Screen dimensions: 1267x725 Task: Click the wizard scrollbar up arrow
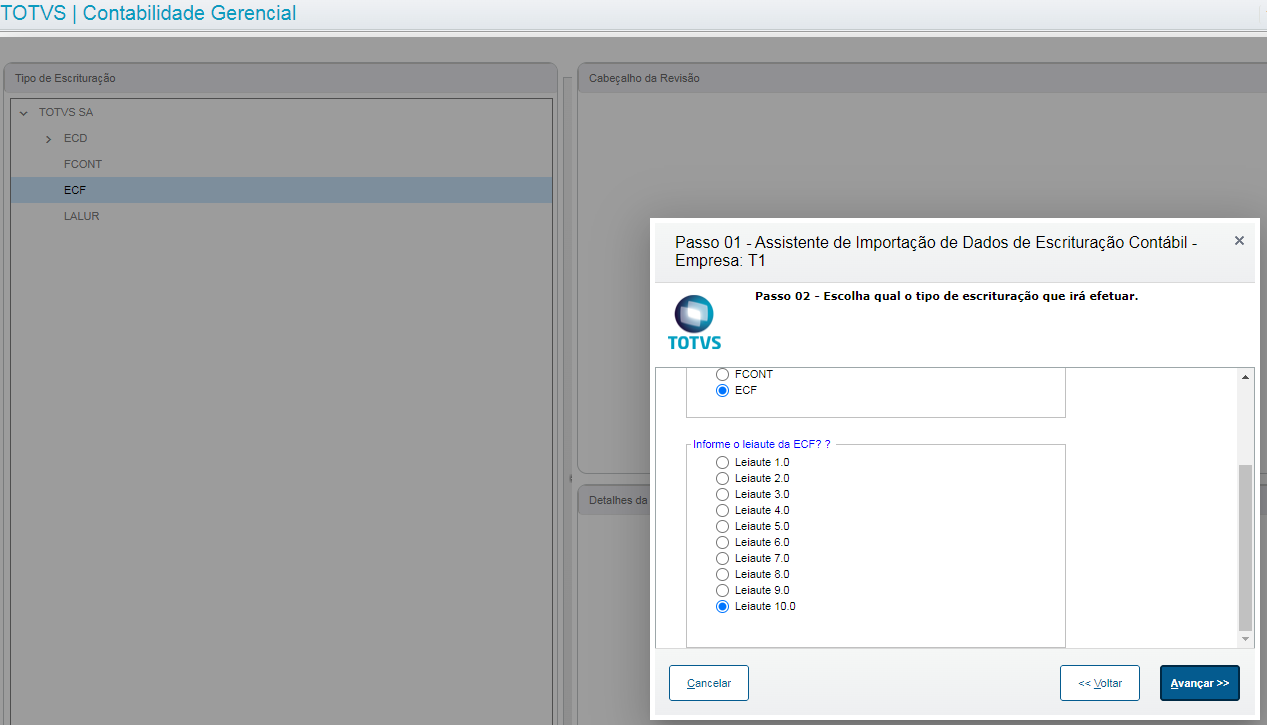pos(1245,377)
